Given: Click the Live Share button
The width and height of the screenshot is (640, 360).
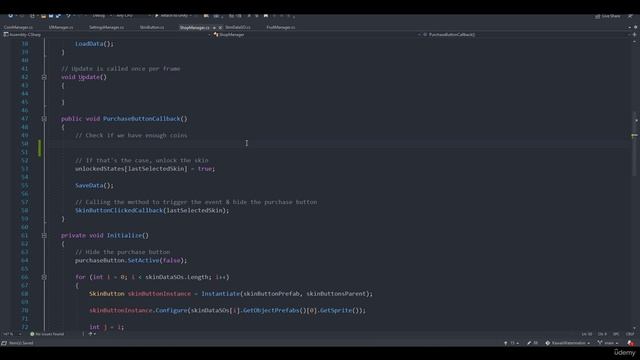Looking at the screenshot, I should pyautogui.click(x=608, y=16).
